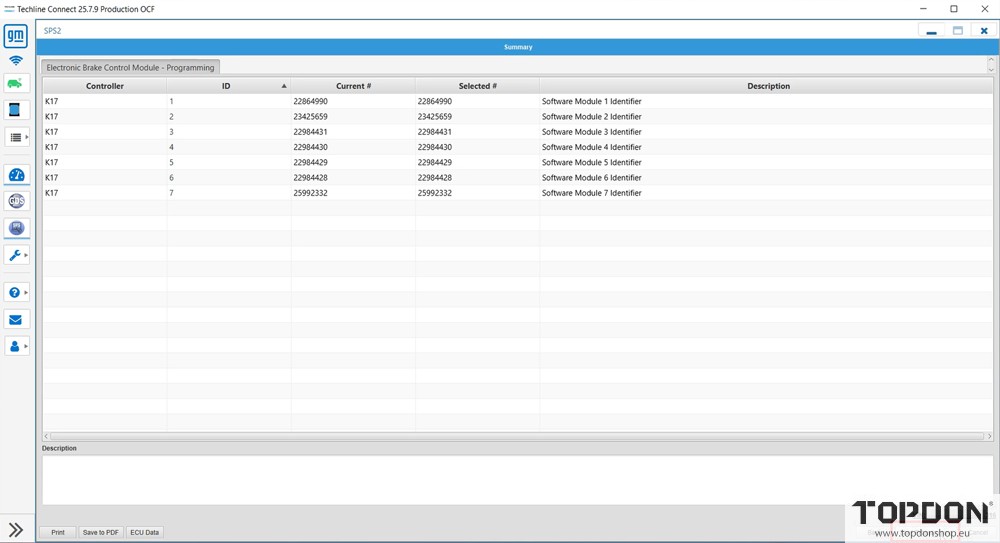Expand sidebar with double chevron arrow
The width and height of the screenshot is (1000, 543).
click(x=16, y=530)
